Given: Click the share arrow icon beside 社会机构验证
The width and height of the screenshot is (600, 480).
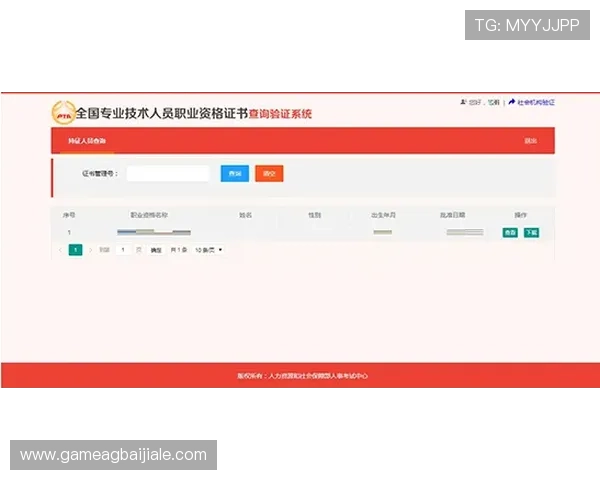Looking at the screenshot, I should 512,102.
